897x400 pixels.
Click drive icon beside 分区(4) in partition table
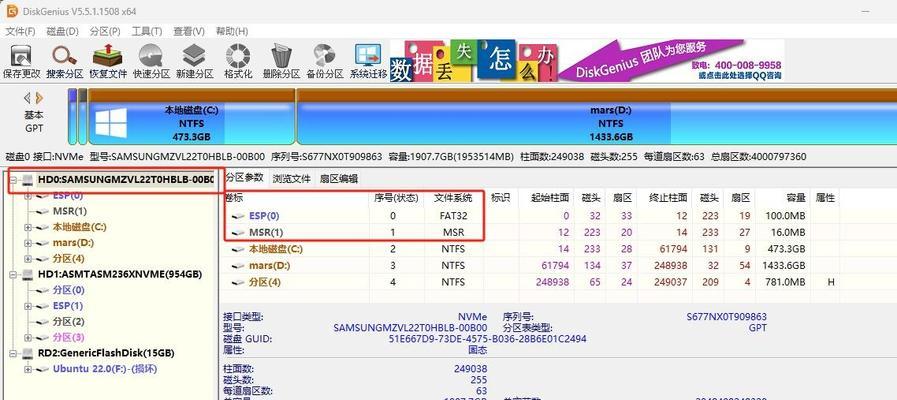point(239,283)
